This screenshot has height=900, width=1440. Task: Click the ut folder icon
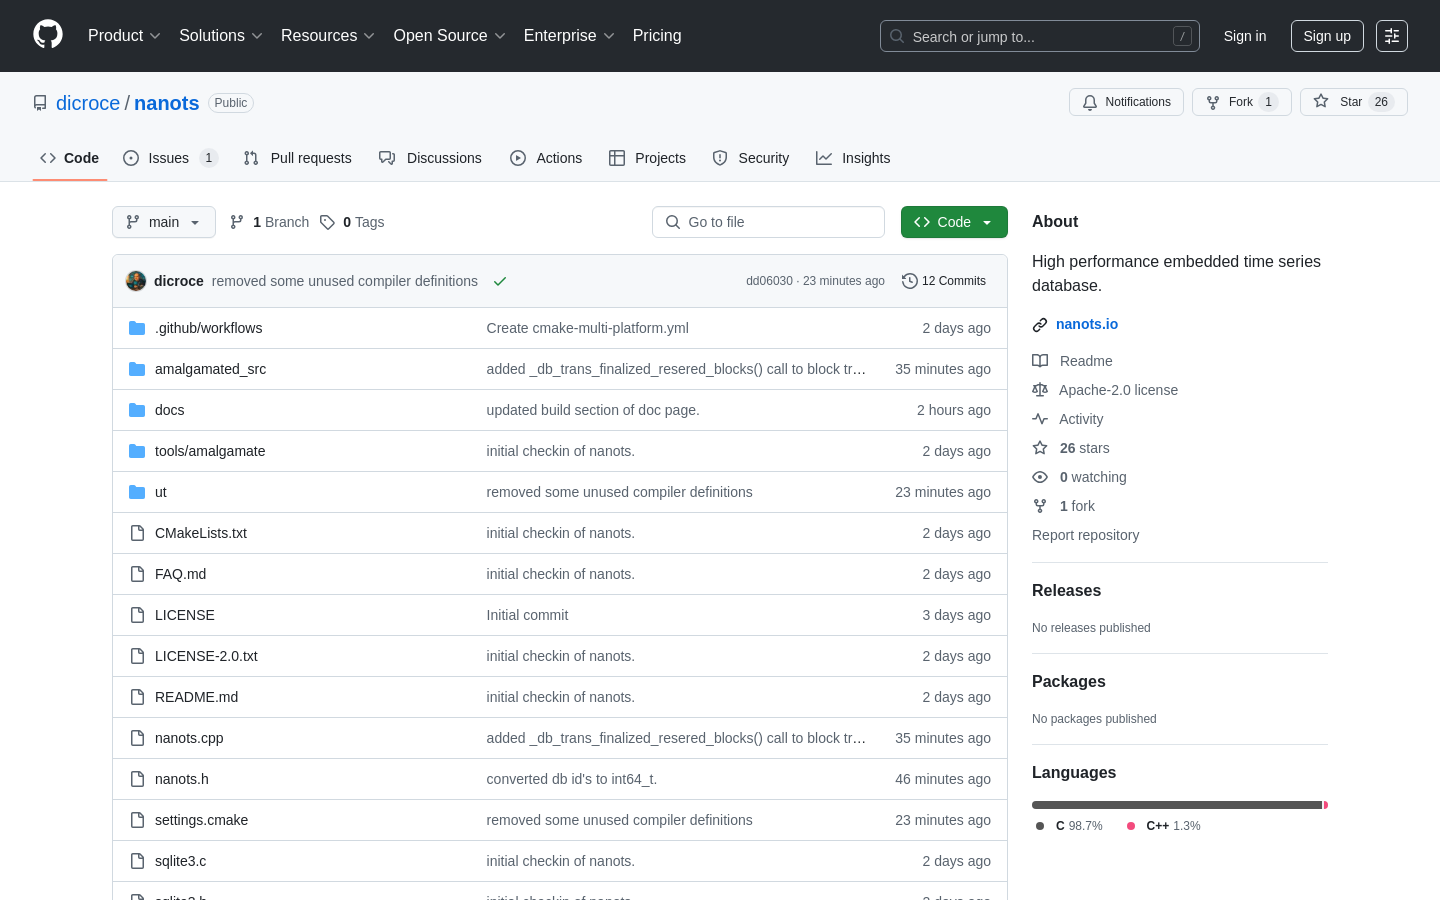(x=137, y=492)
